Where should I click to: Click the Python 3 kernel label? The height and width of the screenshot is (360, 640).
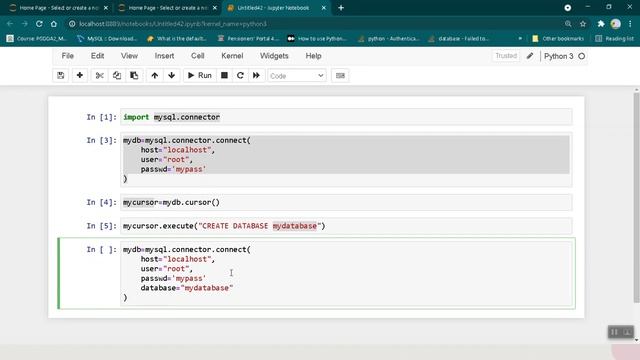tap(558, 56)
